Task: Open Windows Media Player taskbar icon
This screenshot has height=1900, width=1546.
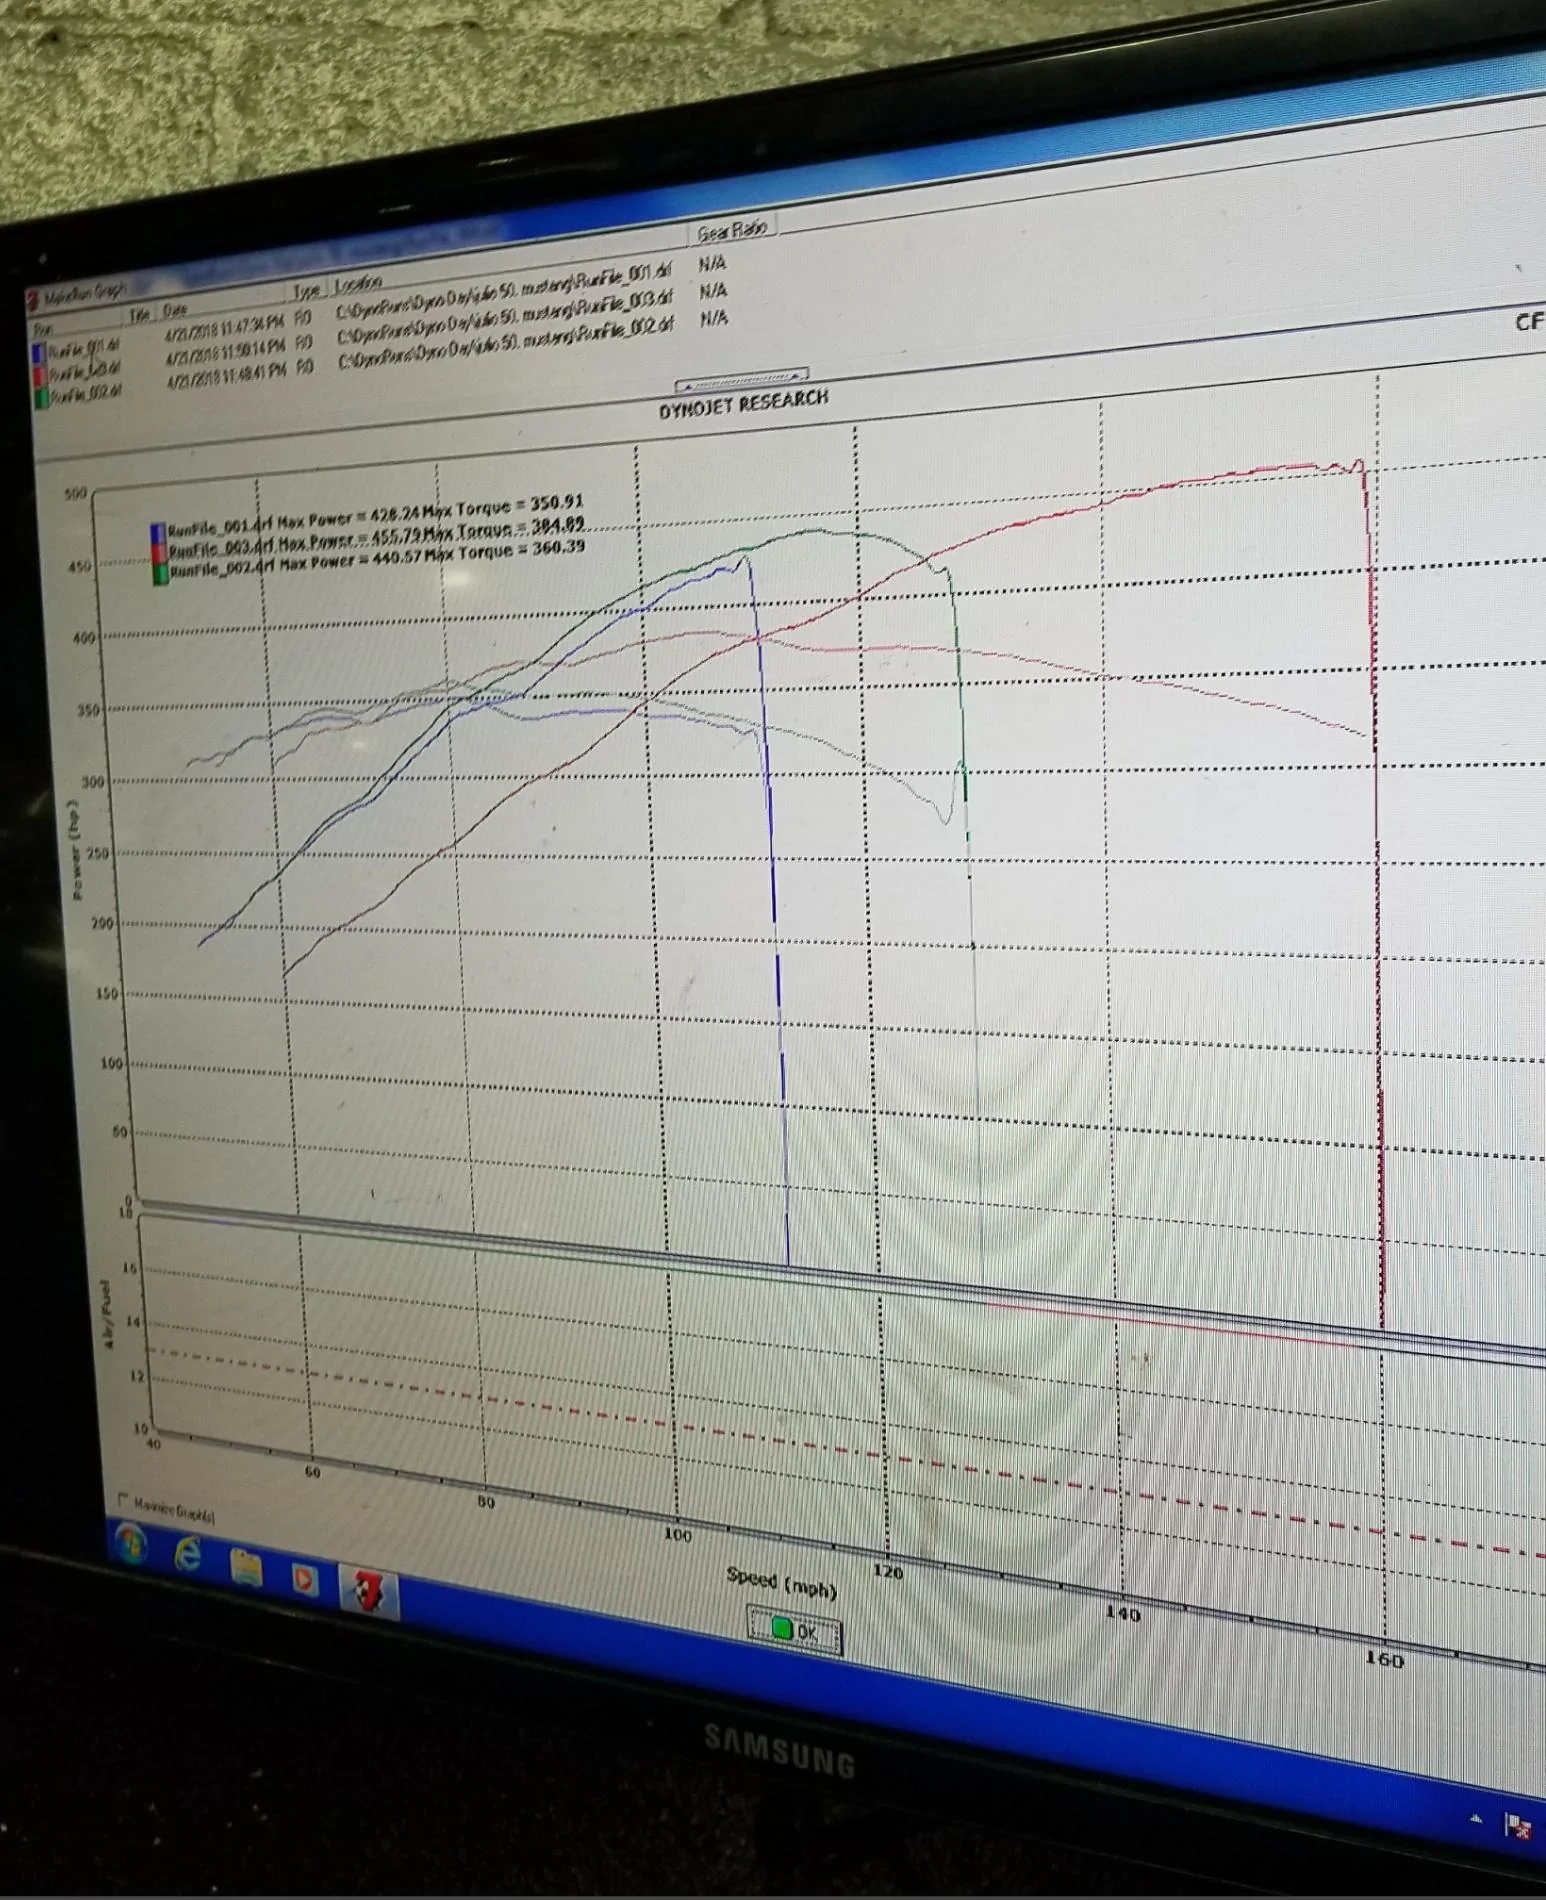Action: coord(305,1579)
